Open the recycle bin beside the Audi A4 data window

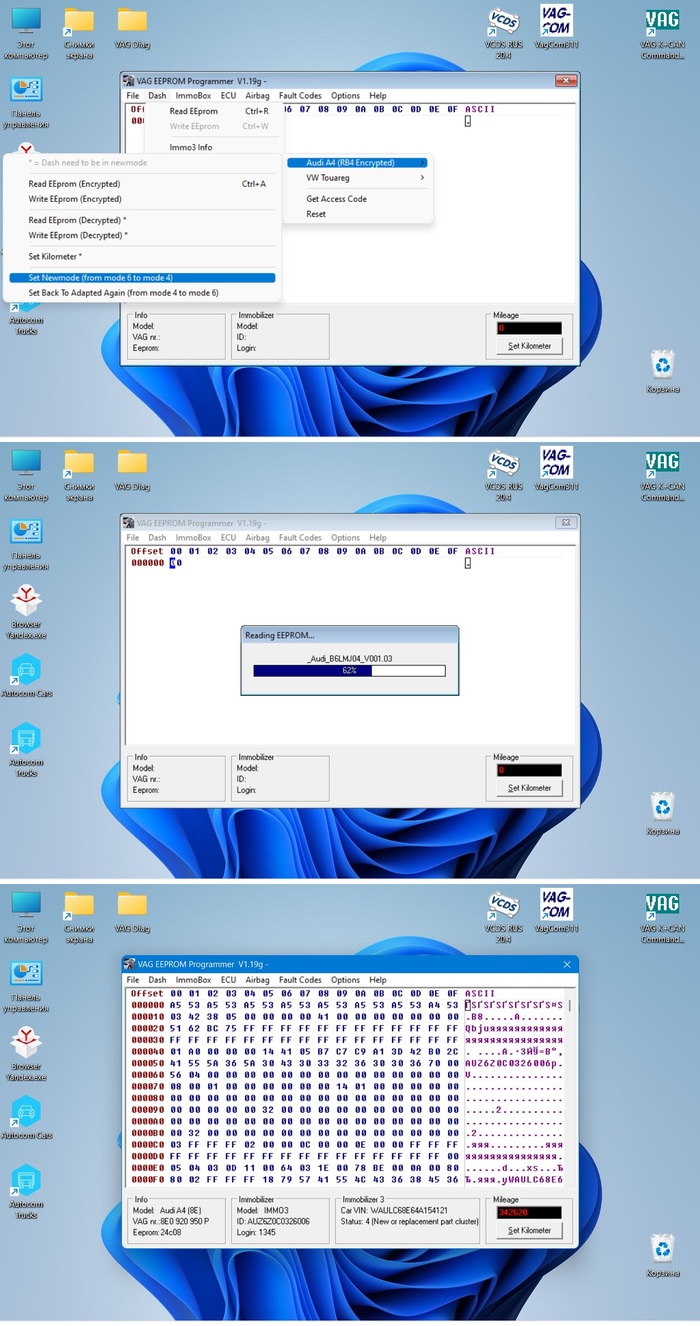pyautogui.click(x=662, y=1255)
